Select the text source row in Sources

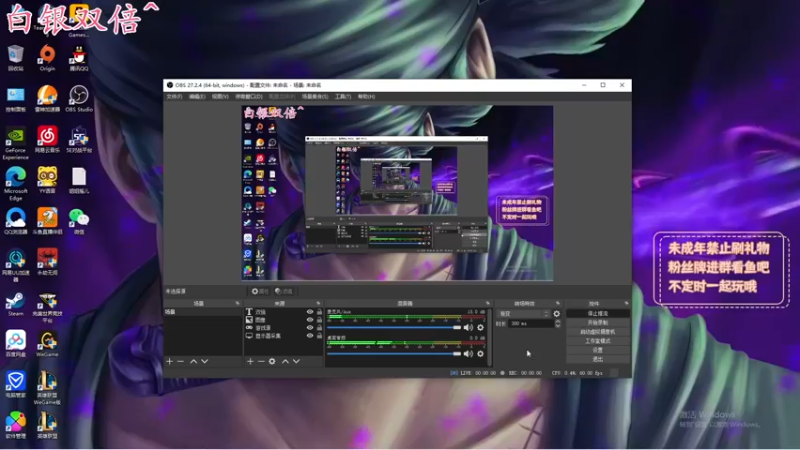click(x=283, y=312)
